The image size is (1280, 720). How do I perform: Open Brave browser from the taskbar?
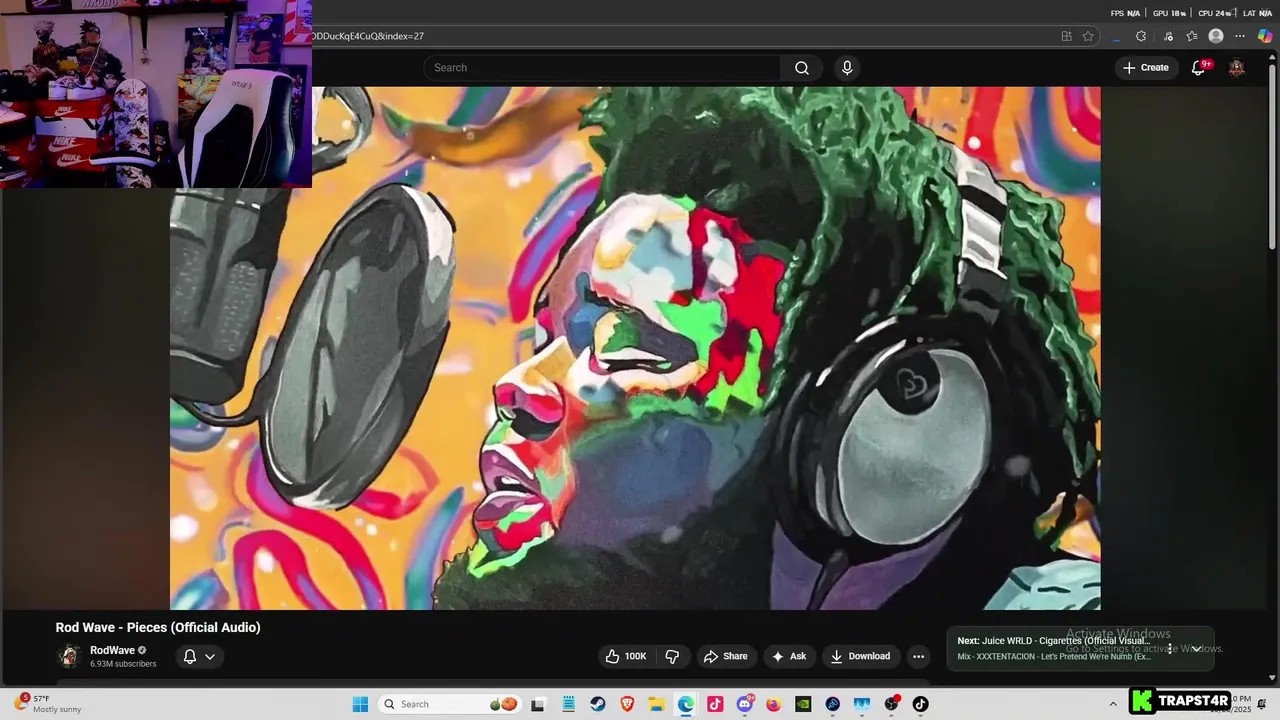627,704
